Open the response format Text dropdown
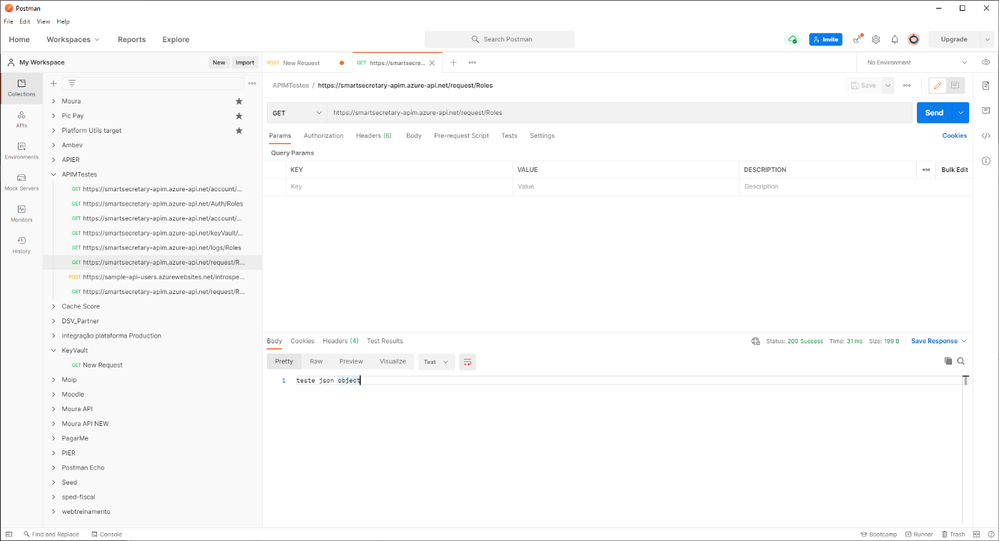The image size is (999, 541). [x=436, y=362]
